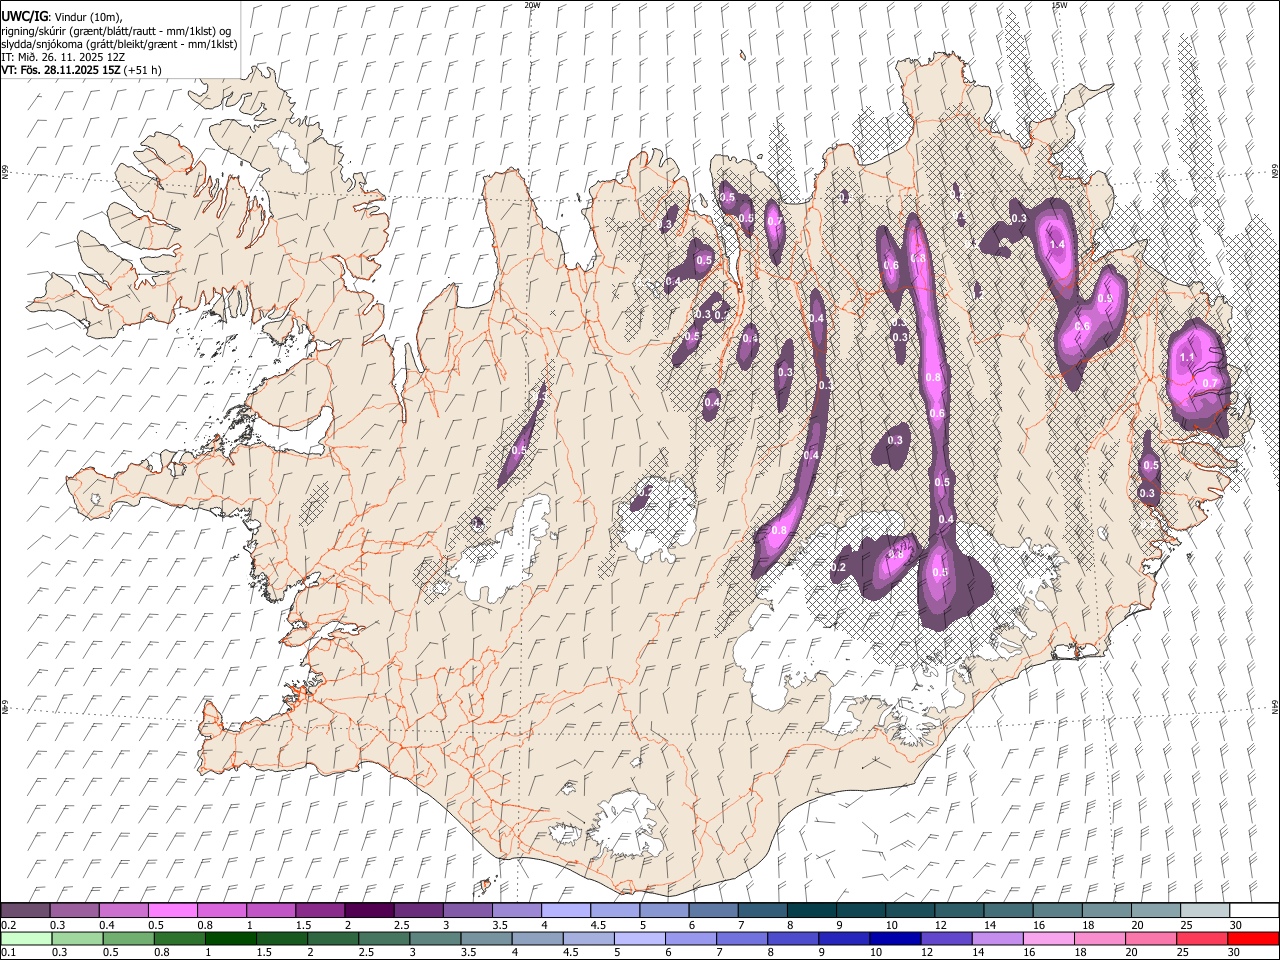Click the pale grey snow swatch for 25–30

point(1204,911)
